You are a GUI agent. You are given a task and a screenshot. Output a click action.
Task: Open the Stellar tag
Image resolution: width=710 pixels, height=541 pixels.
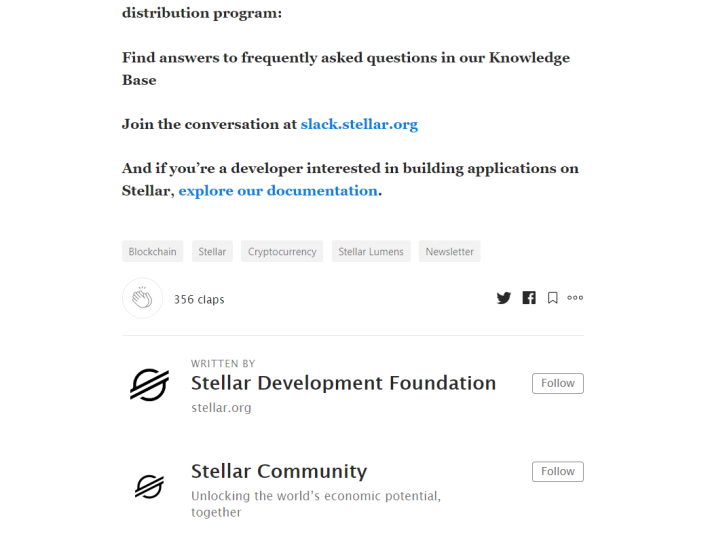212,251
